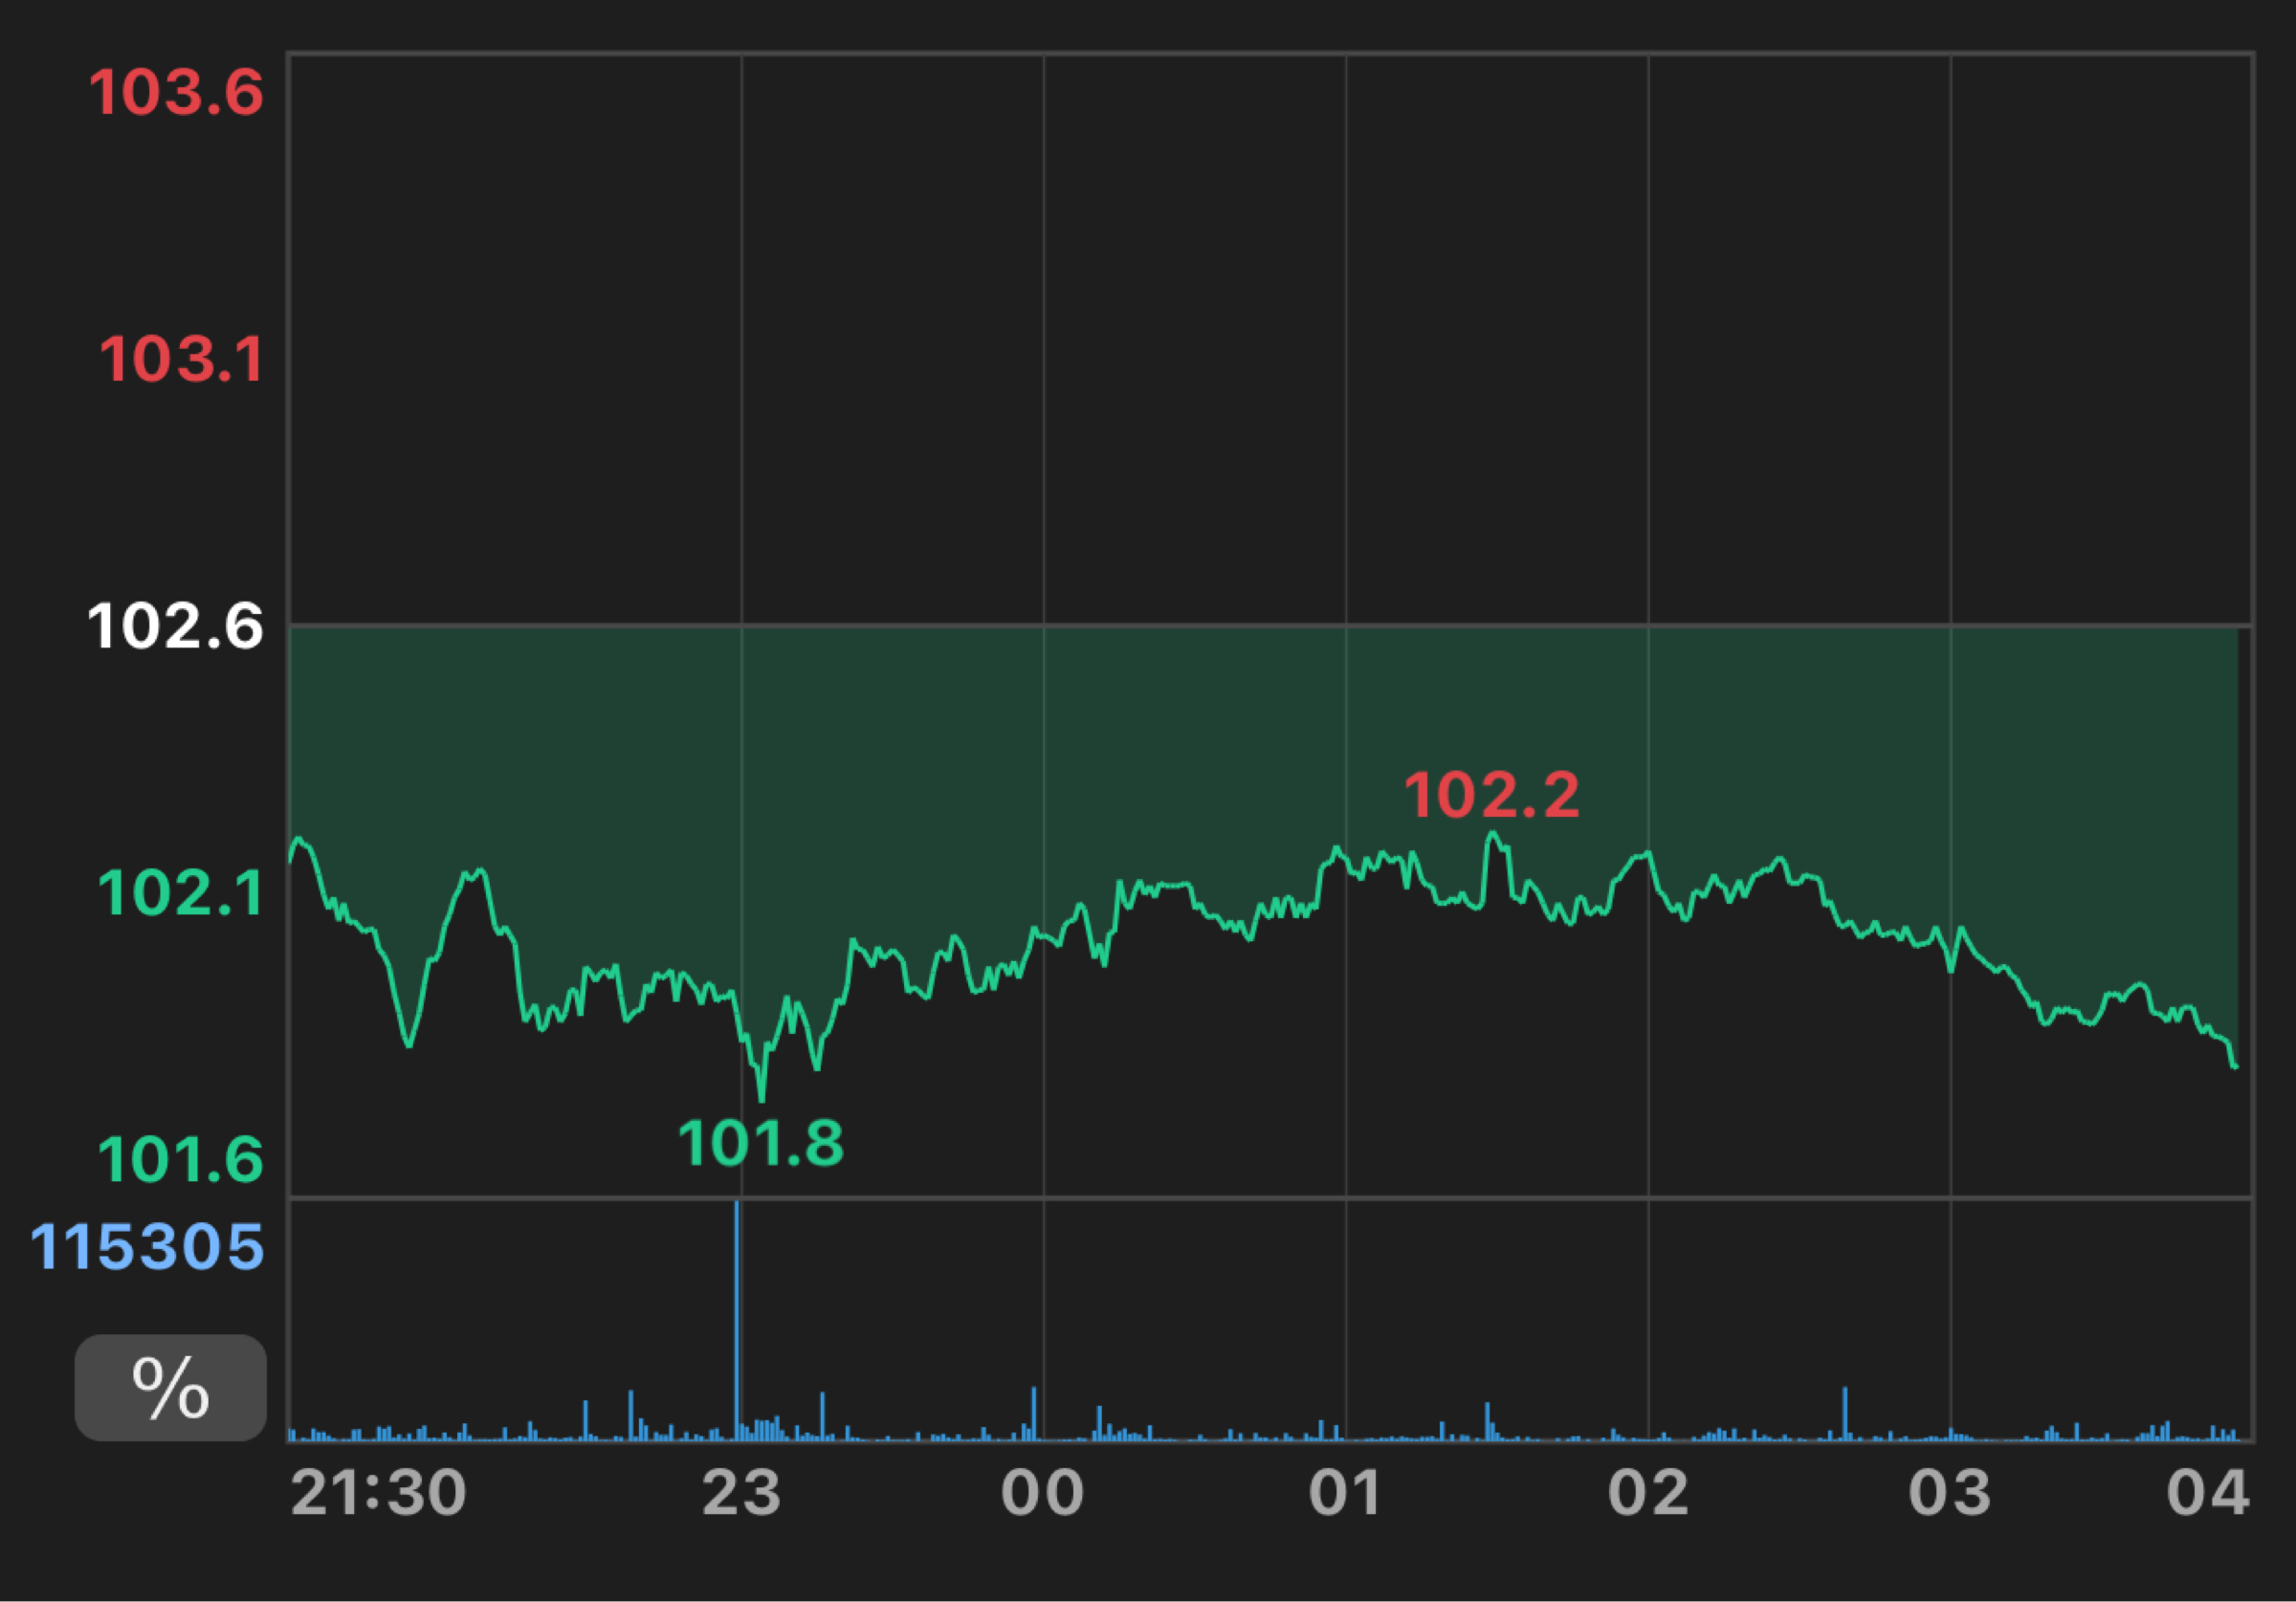
Task: Click the 00 time axis label
Action: (1042, 1493)
